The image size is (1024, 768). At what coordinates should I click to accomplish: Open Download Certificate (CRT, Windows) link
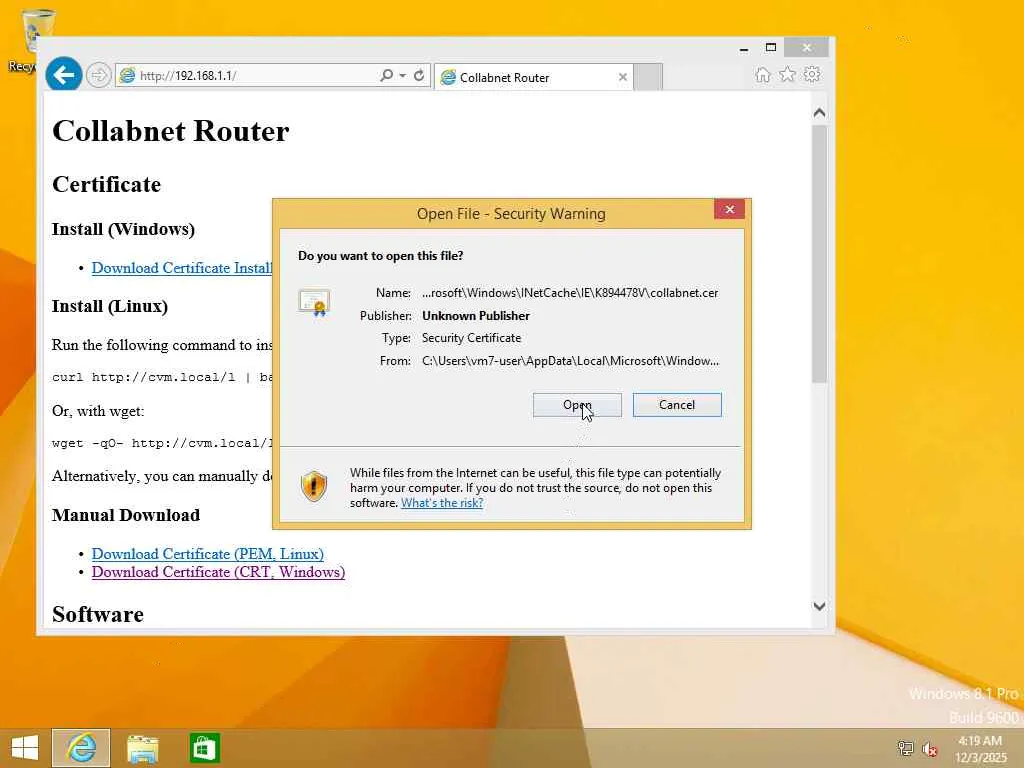[218, 572]
